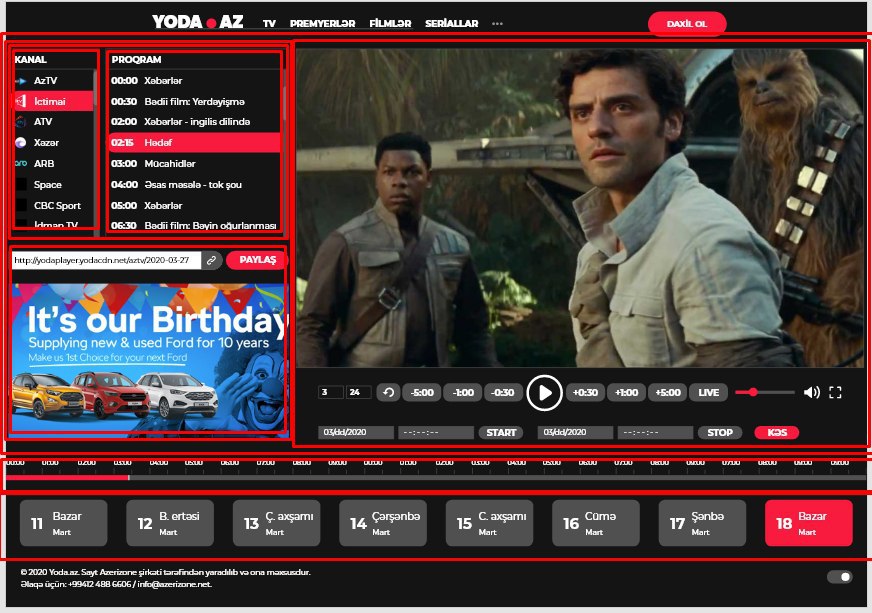Rewind by -1:00 button

(x=463, y=393)
